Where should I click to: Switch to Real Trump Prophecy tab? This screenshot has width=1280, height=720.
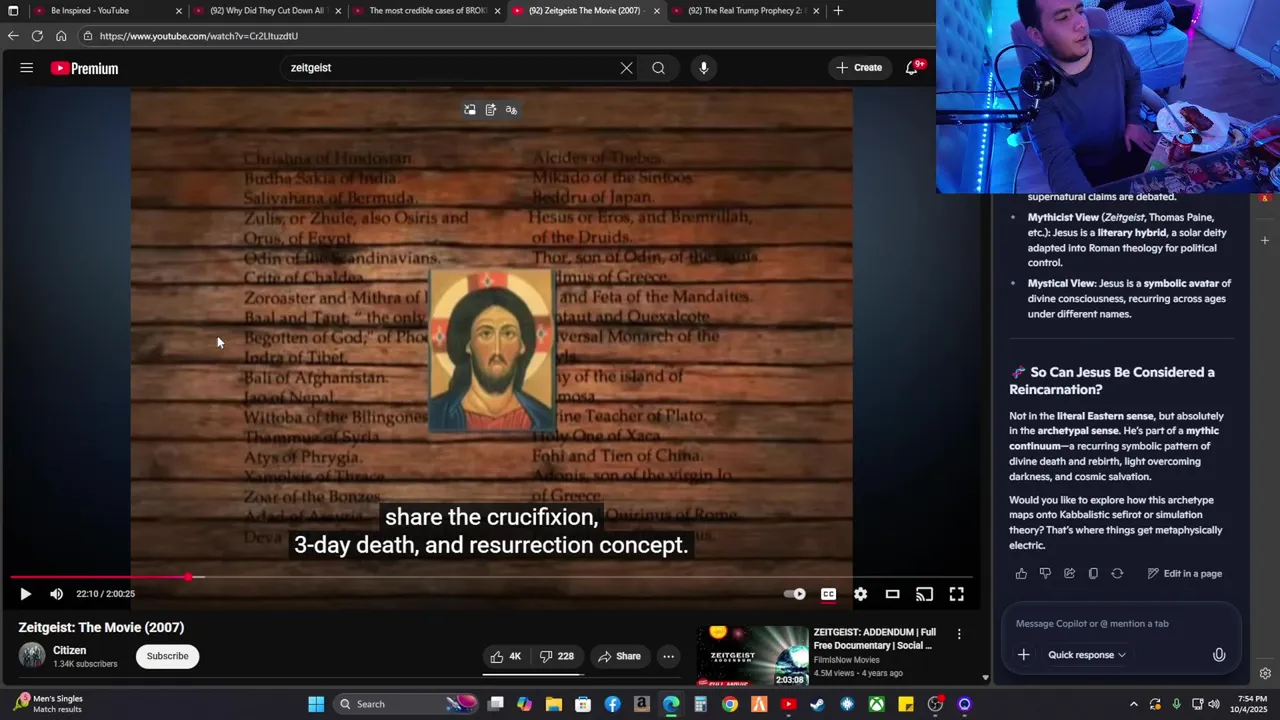point(746,11)
